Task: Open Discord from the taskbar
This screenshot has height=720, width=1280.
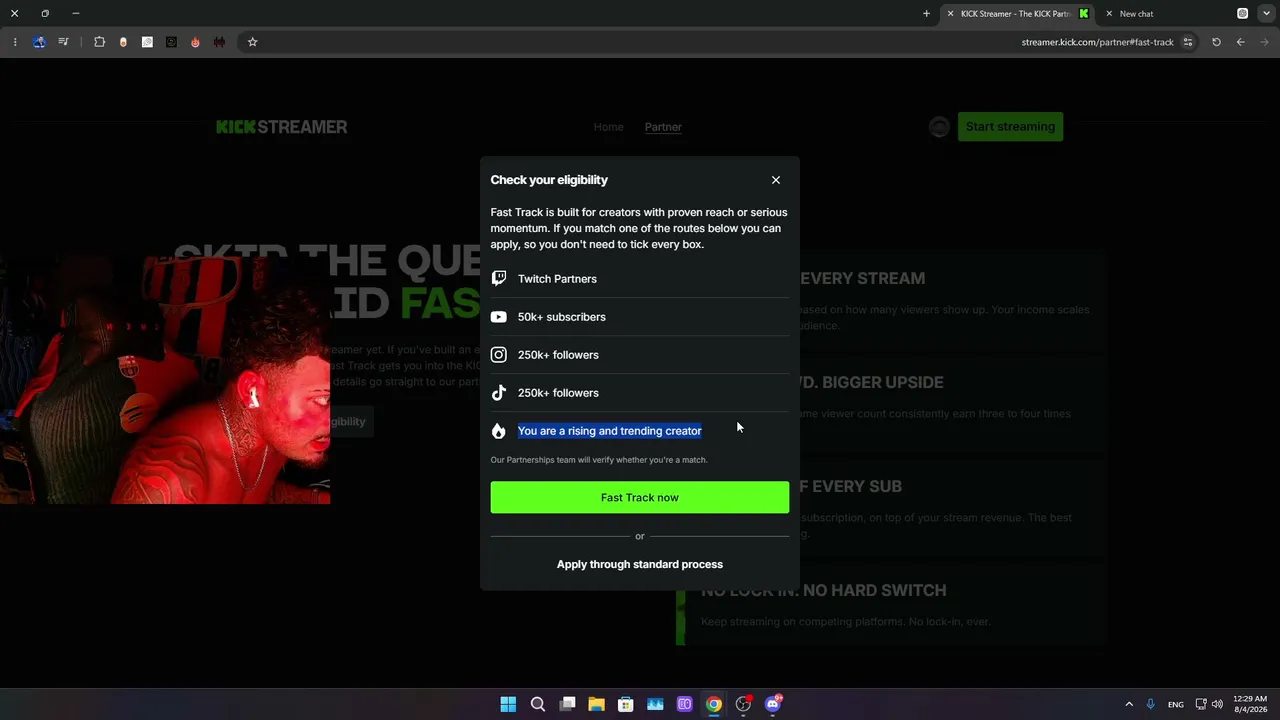Action: pyautogui.click(x=773, y=704)
